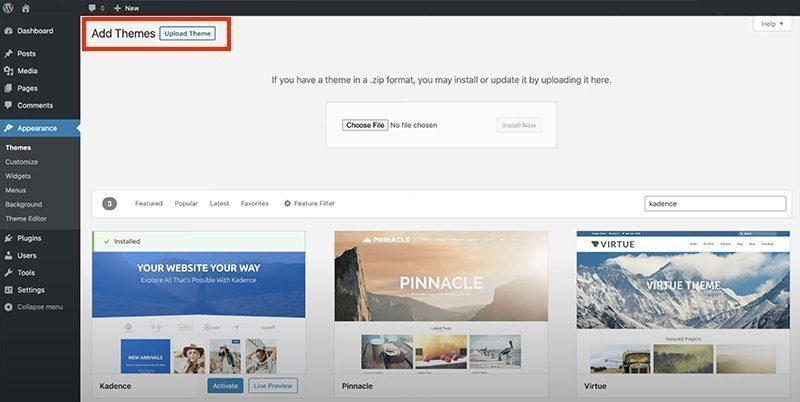Click the Feature Filter gear icon
800x402 pixels.
tap(287, 204)
